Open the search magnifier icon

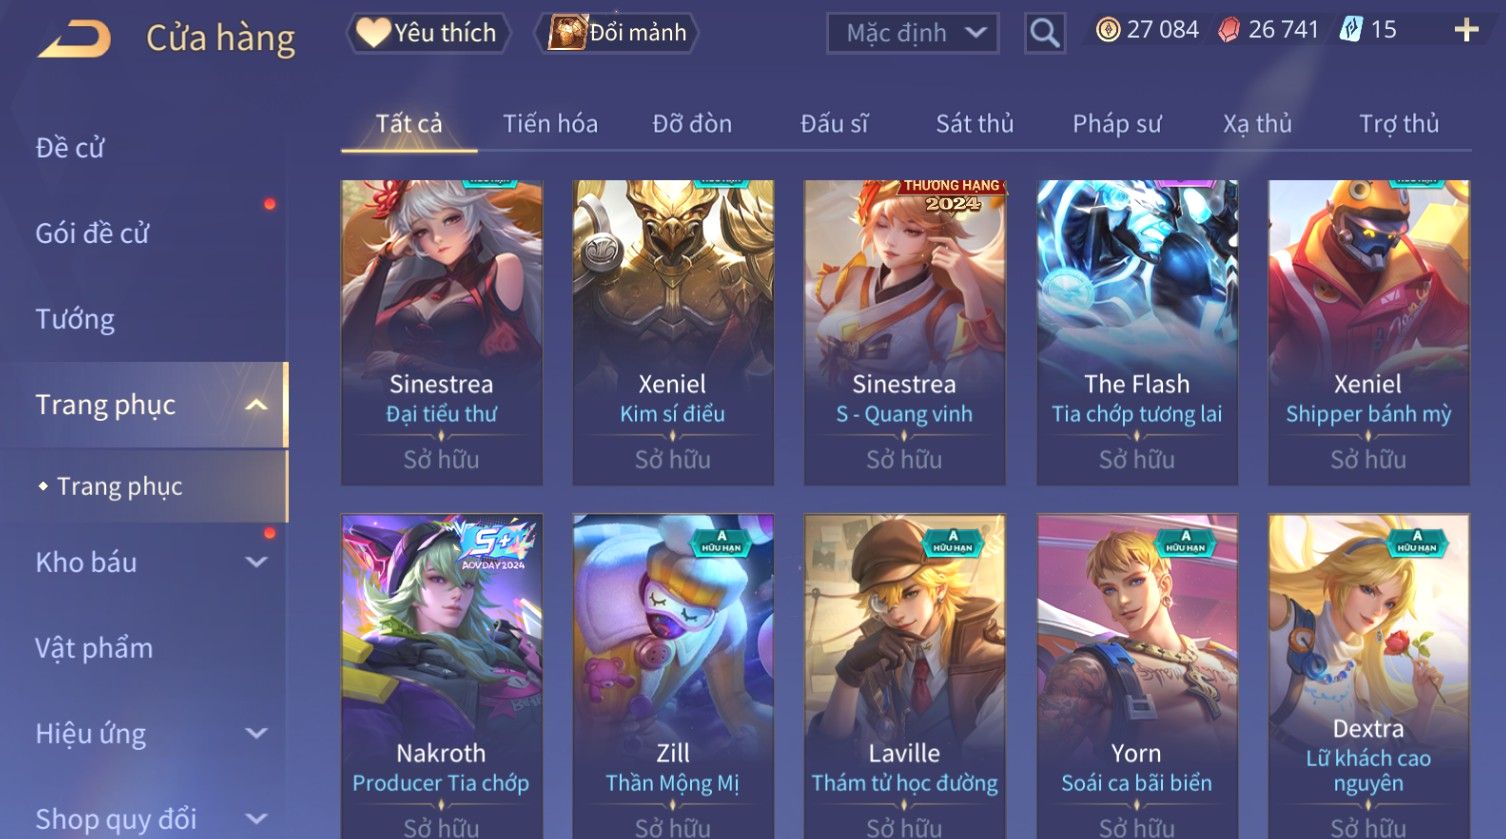(1045, 34)
